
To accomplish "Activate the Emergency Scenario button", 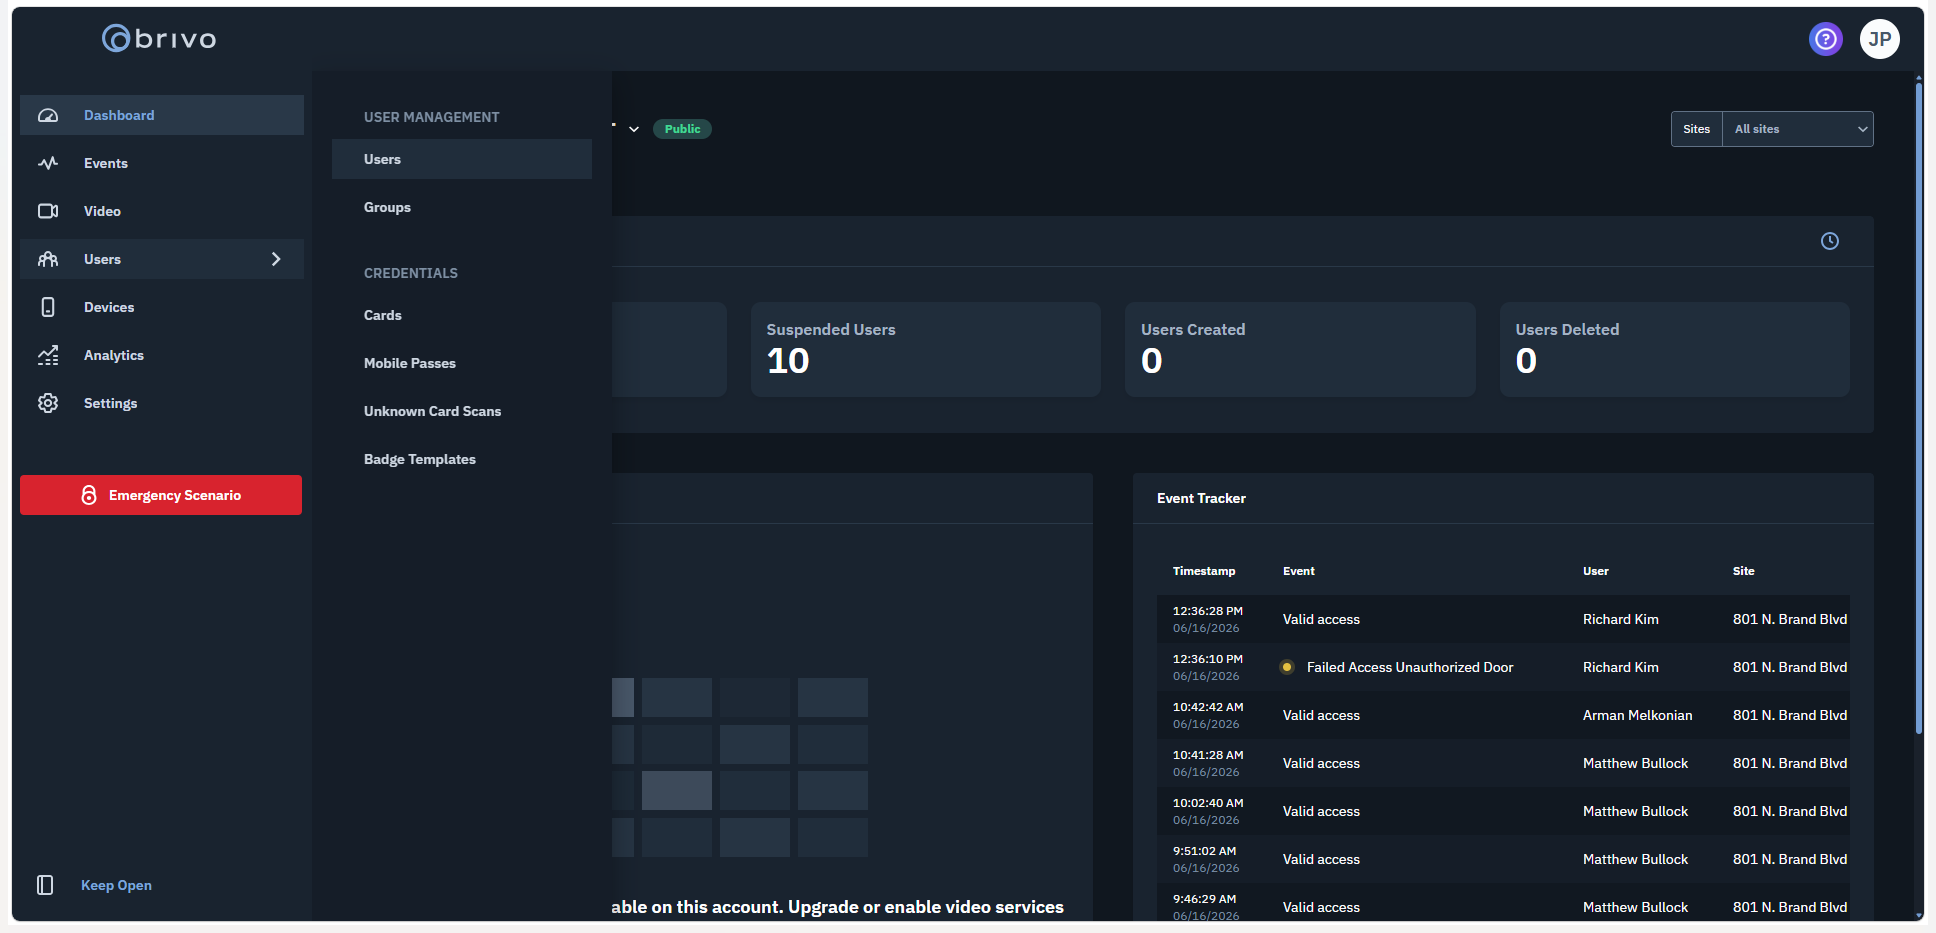I will point(161,495).
